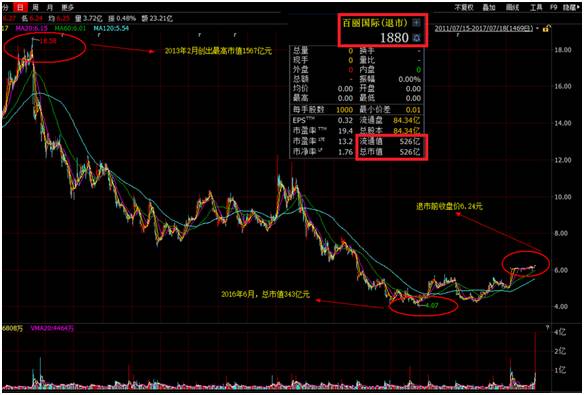This screenshot has width=584, height=395.
Task: Click the 叠加 overlay button
Action: [489, 7]
